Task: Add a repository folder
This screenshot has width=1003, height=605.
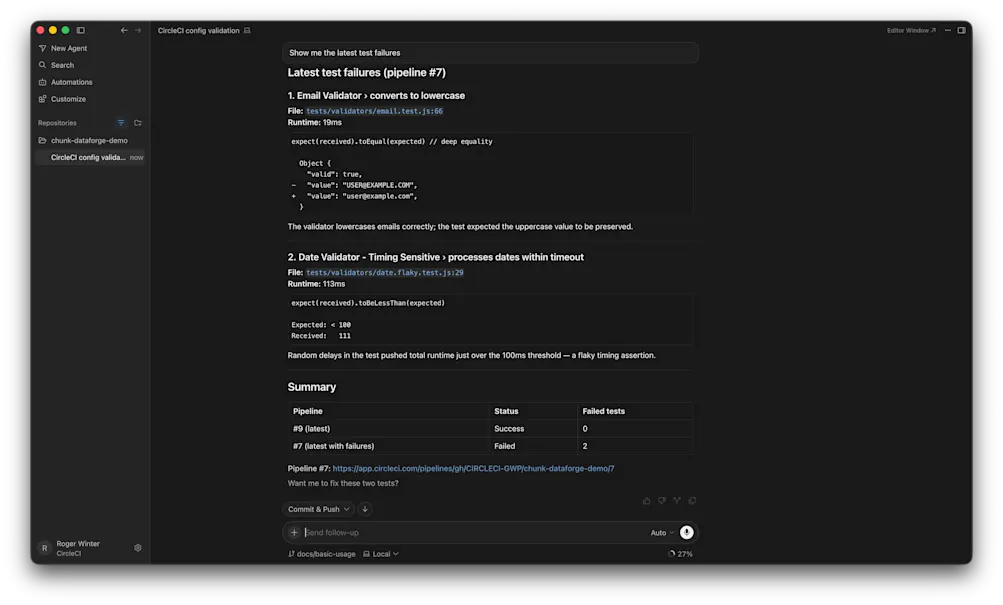Action: coord(138,123)
